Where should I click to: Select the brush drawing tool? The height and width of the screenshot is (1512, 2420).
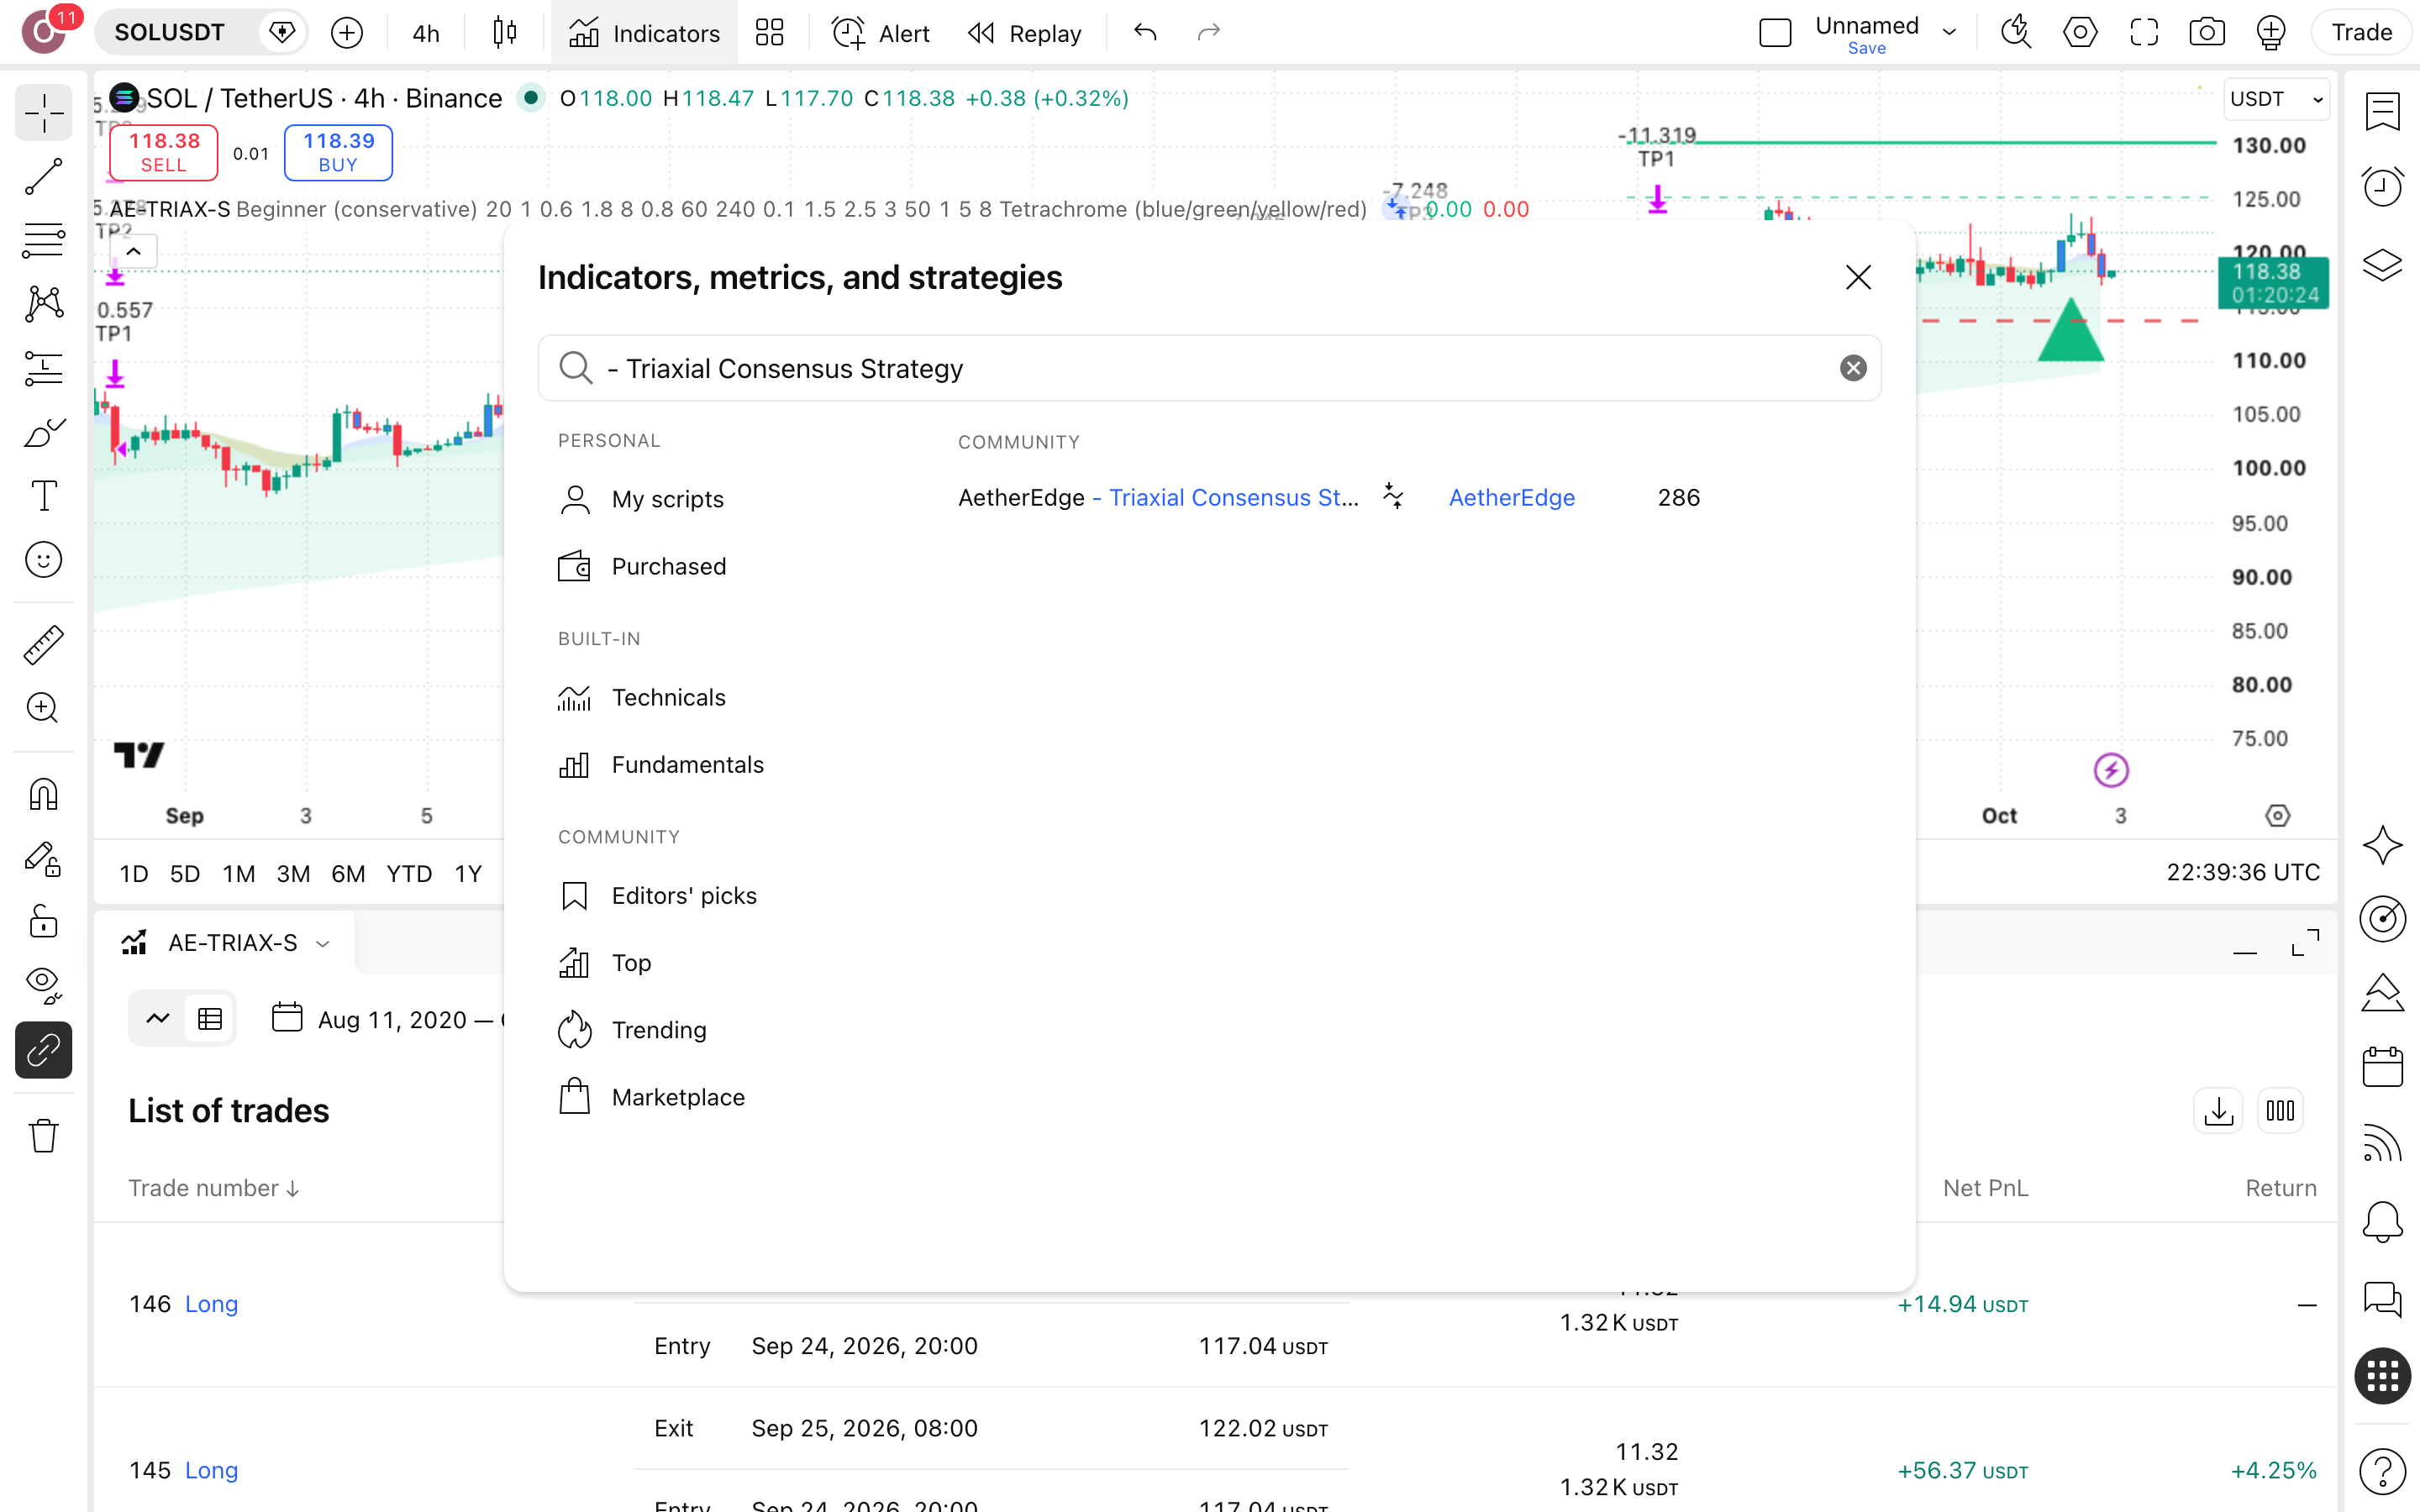[43, 432]
